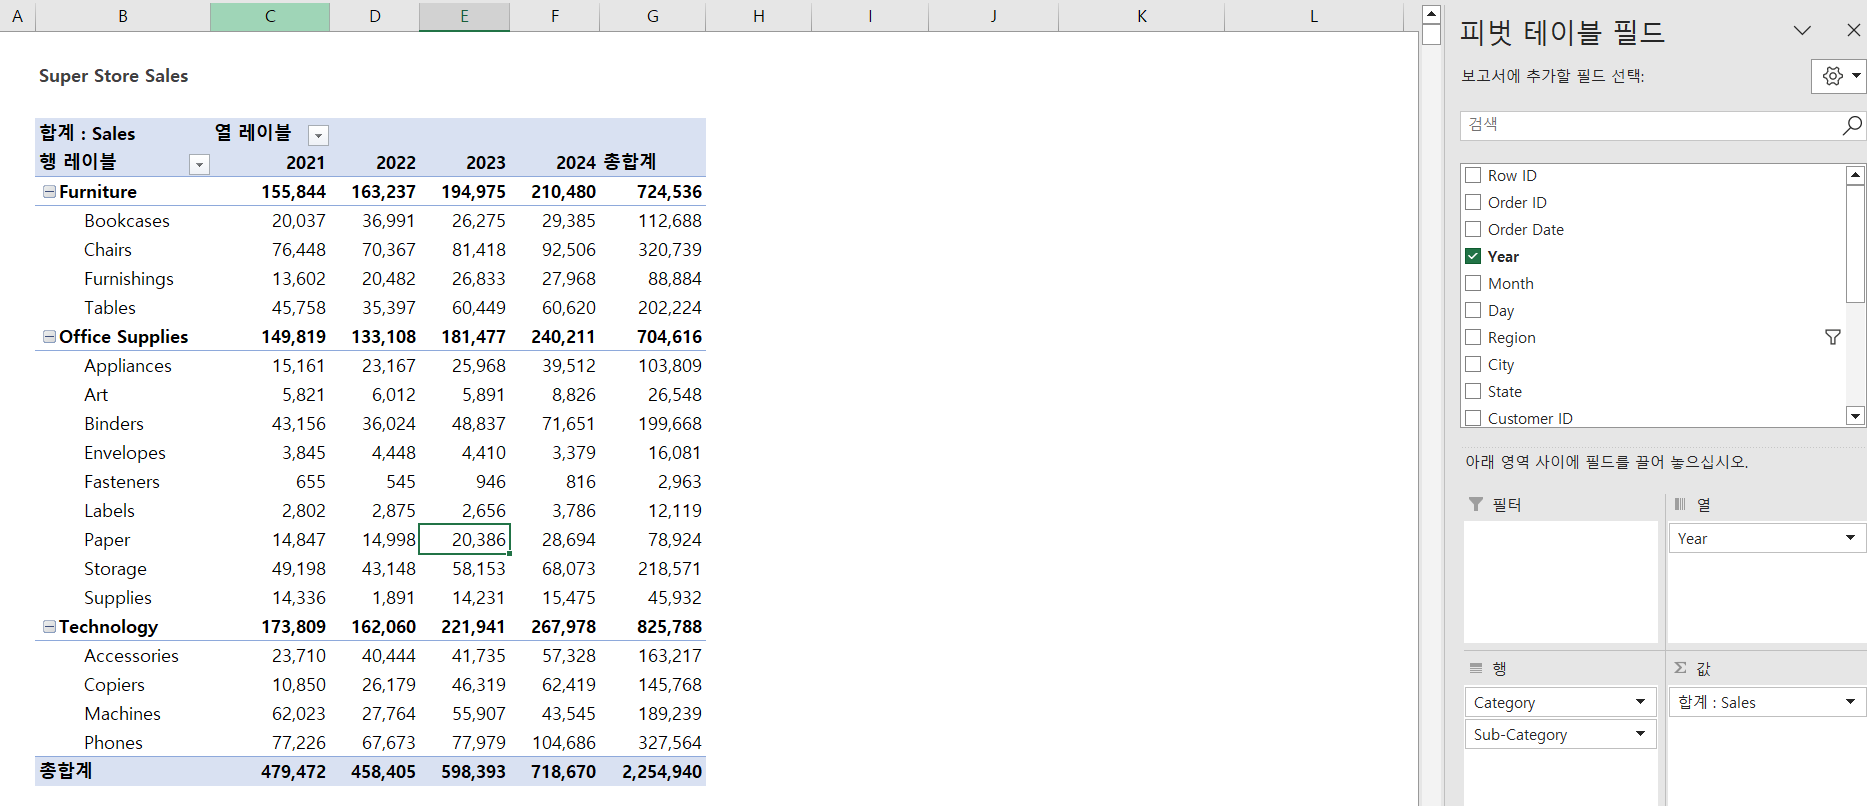Viewport: 1867px width, 806px height.
Task: Click the field list scroll up arrow
Action: 1855,175
